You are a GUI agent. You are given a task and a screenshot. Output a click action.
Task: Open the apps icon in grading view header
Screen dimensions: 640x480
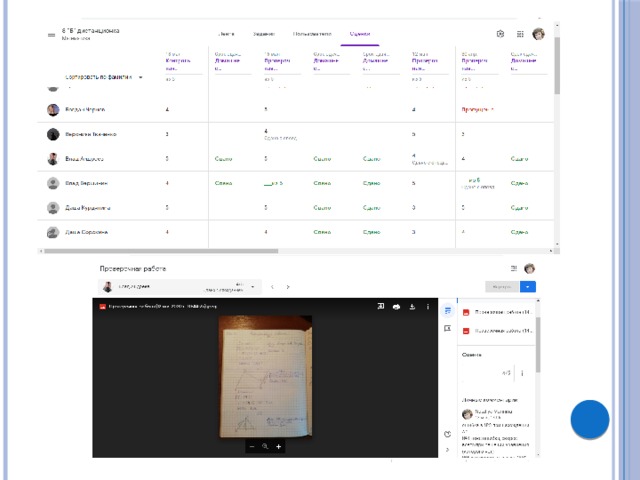[514, 268]
